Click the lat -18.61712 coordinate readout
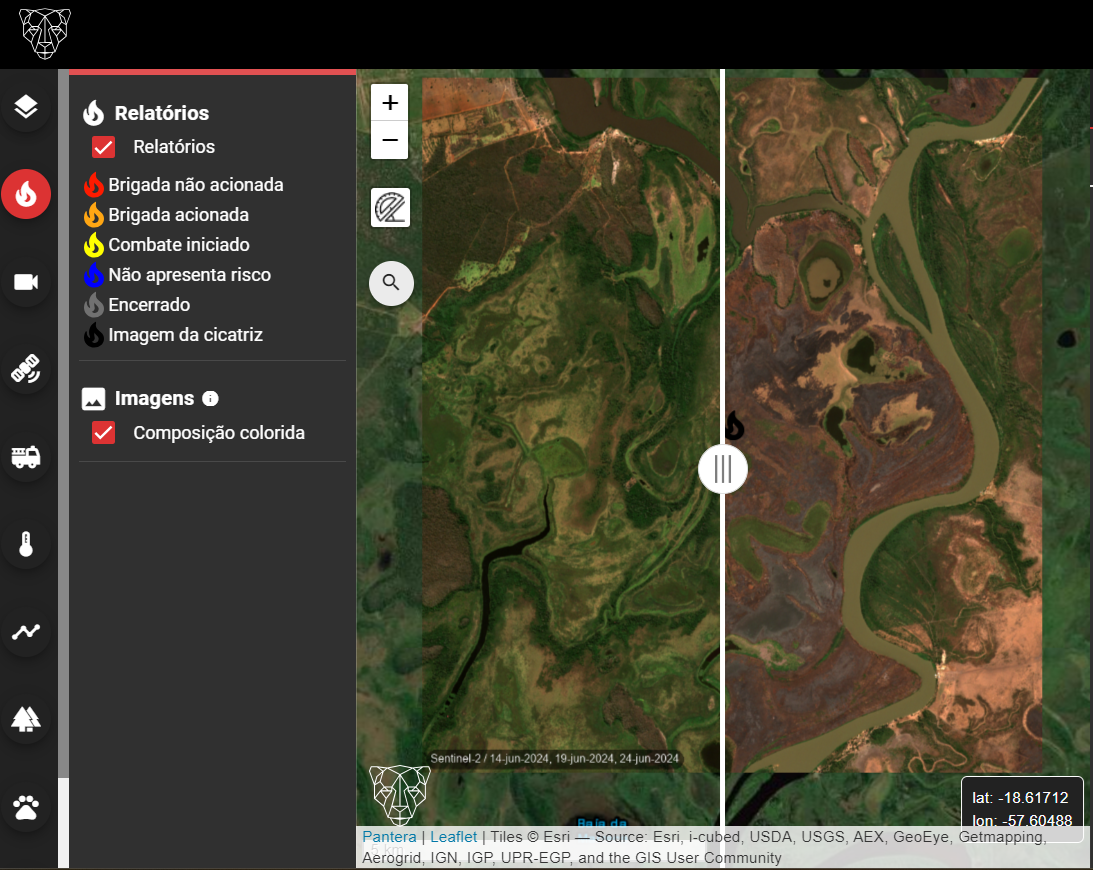 coord(1020,798)
